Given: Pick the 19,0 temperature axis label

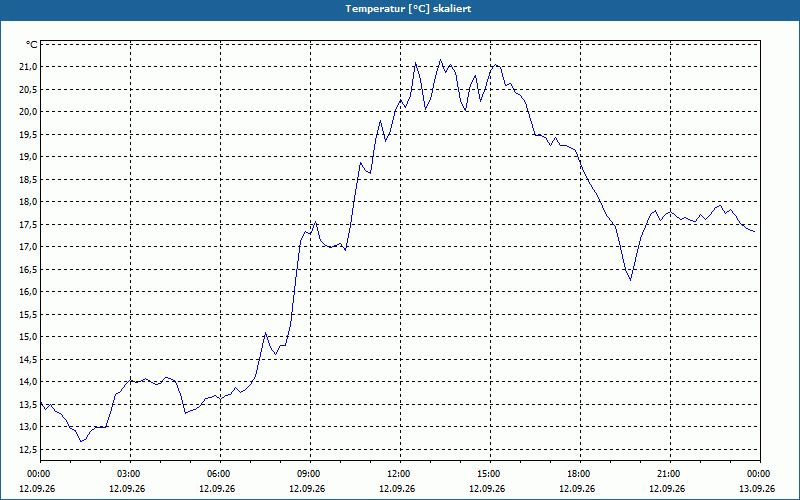Looking at the screenshot, I should [28, 157].
